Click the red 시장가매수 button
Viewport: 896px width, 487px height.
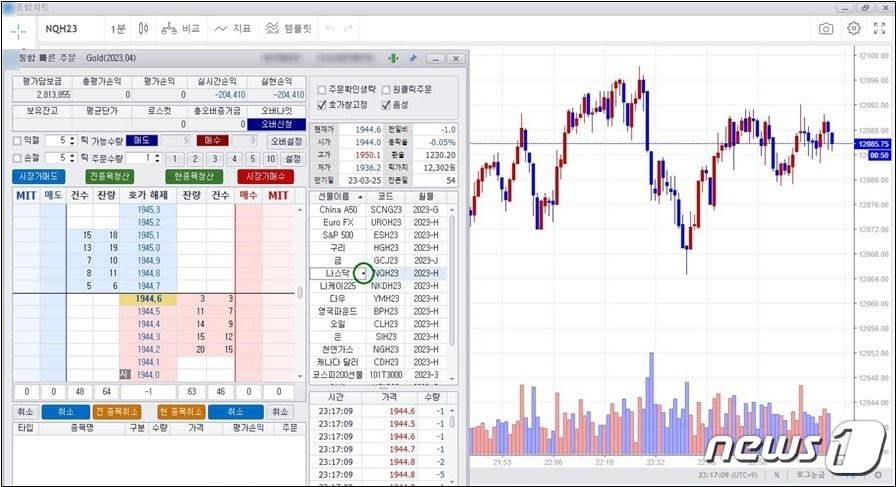click(x=266, y=176)
